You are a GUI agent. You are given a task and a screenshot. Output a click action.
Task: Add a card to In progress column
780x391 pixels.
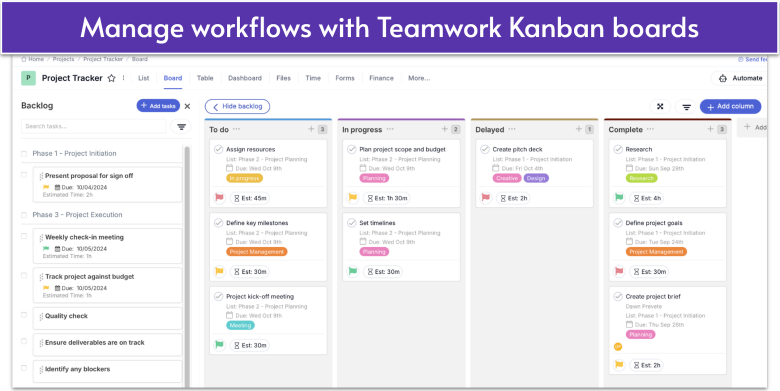(445, 129)
